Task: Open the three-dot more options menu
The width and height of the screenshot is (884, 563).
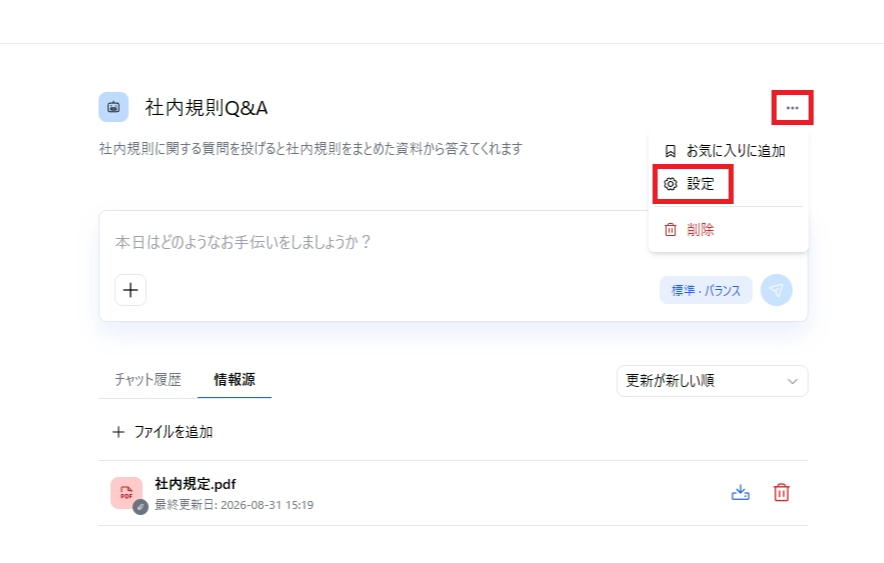Action: tap(792, 108)
